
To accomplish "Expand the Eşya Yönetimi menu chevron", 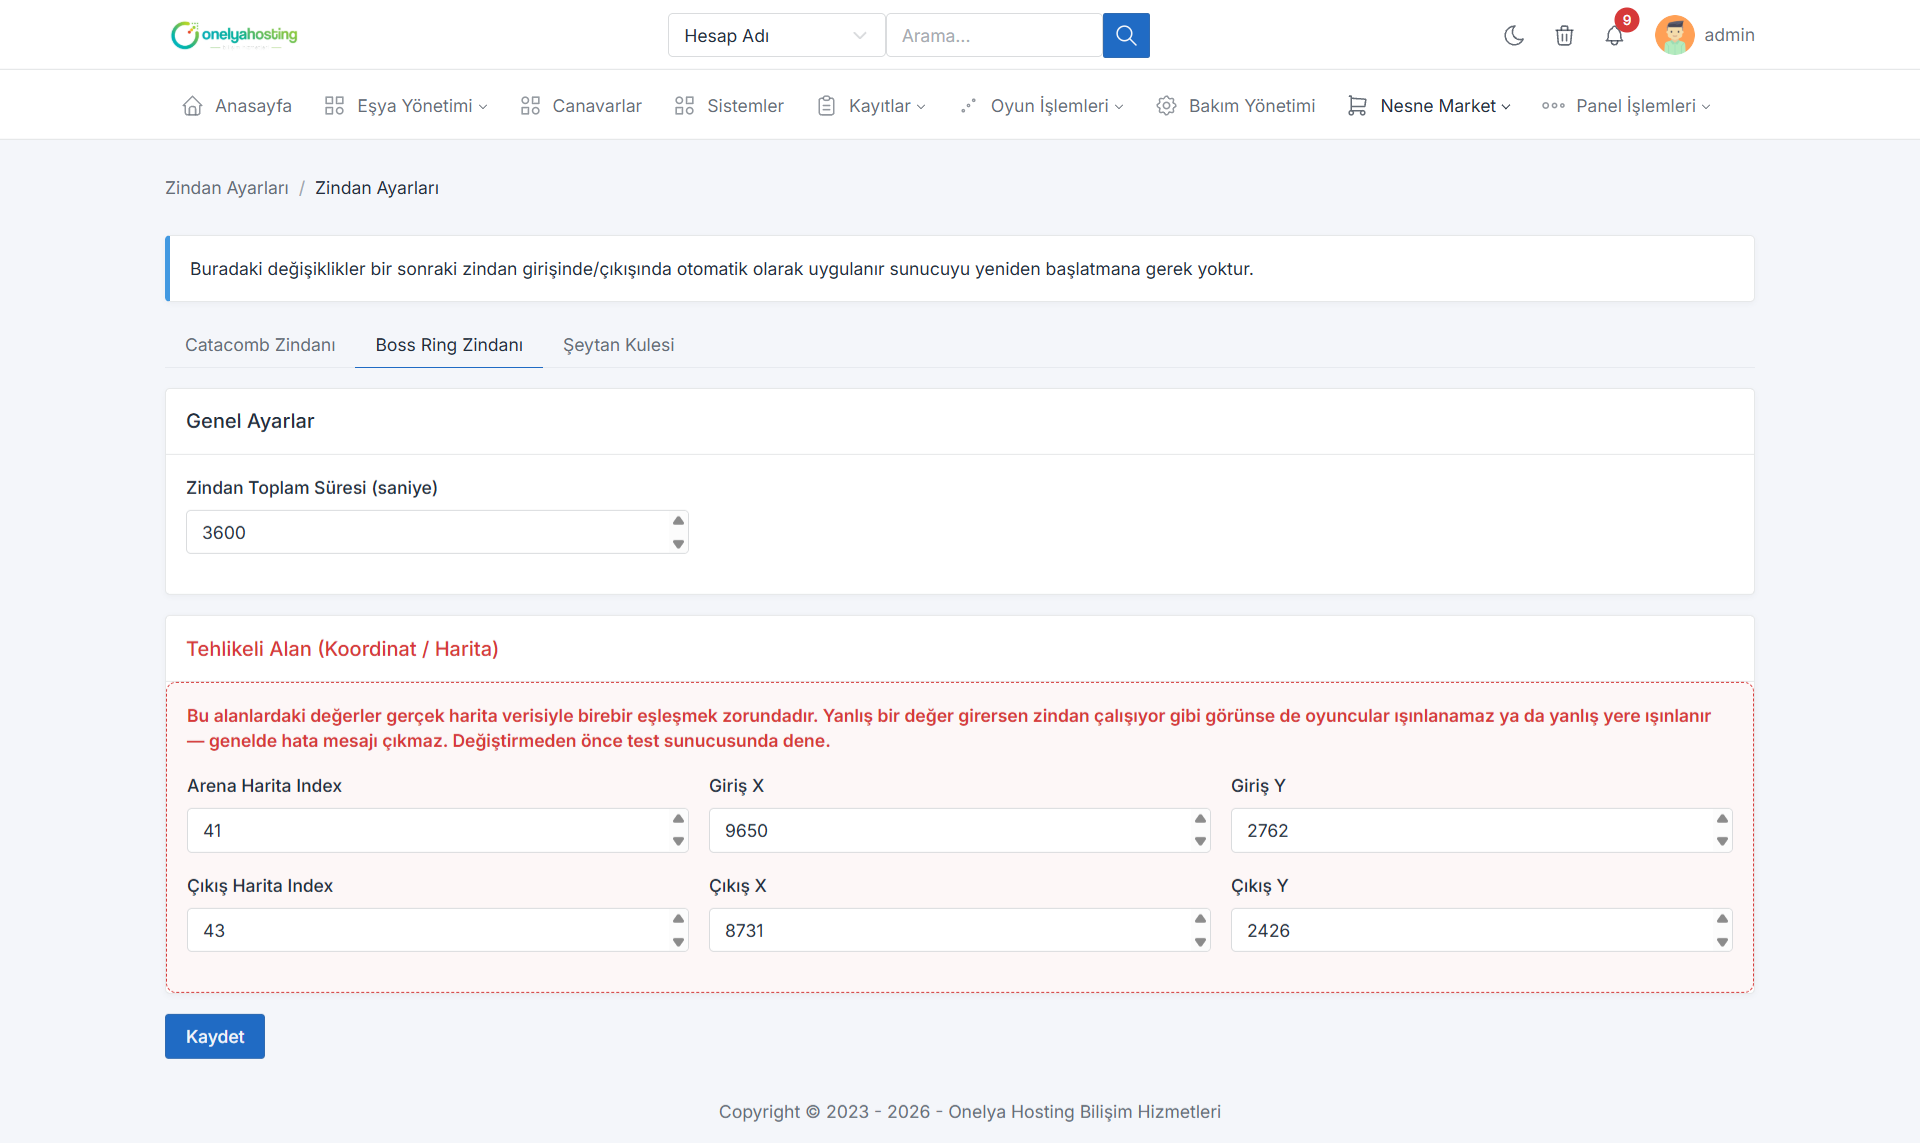I will (483, 107).
